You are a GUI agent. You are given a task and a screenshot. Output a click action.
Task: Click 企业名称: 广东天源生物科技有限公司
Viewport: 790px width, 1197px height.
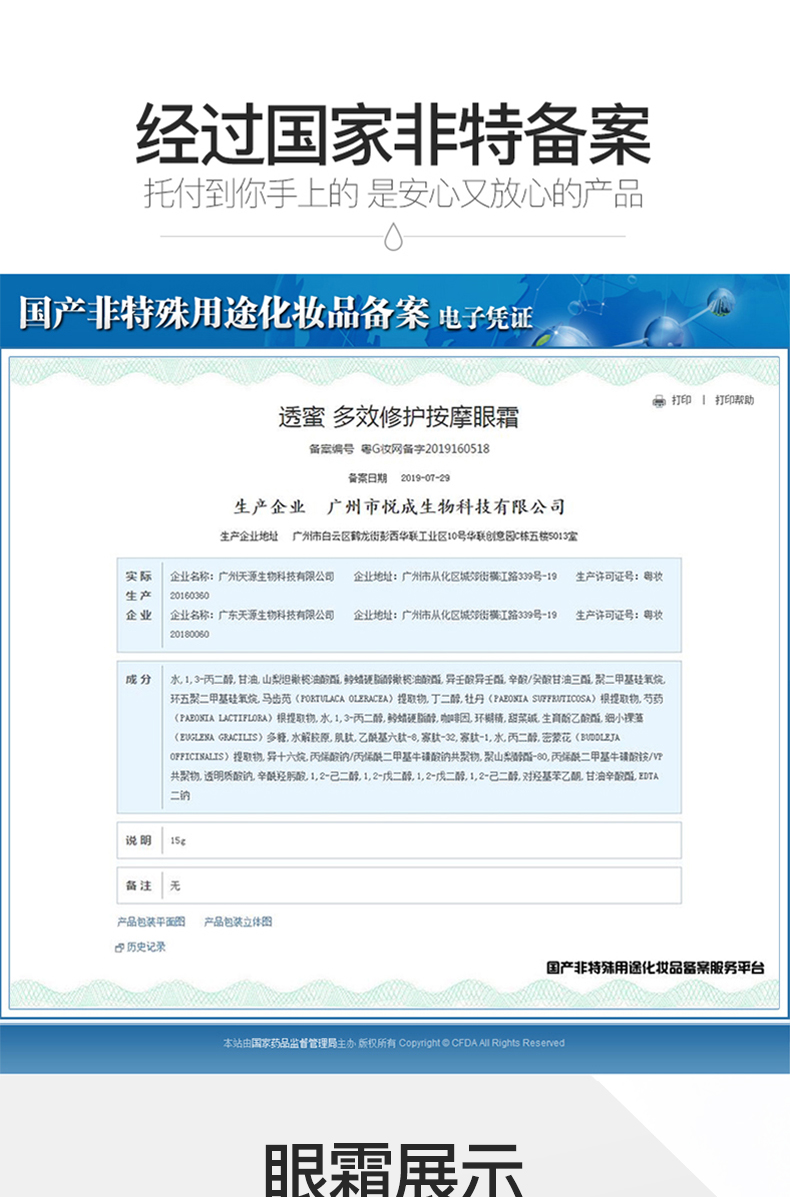(252, 615)
